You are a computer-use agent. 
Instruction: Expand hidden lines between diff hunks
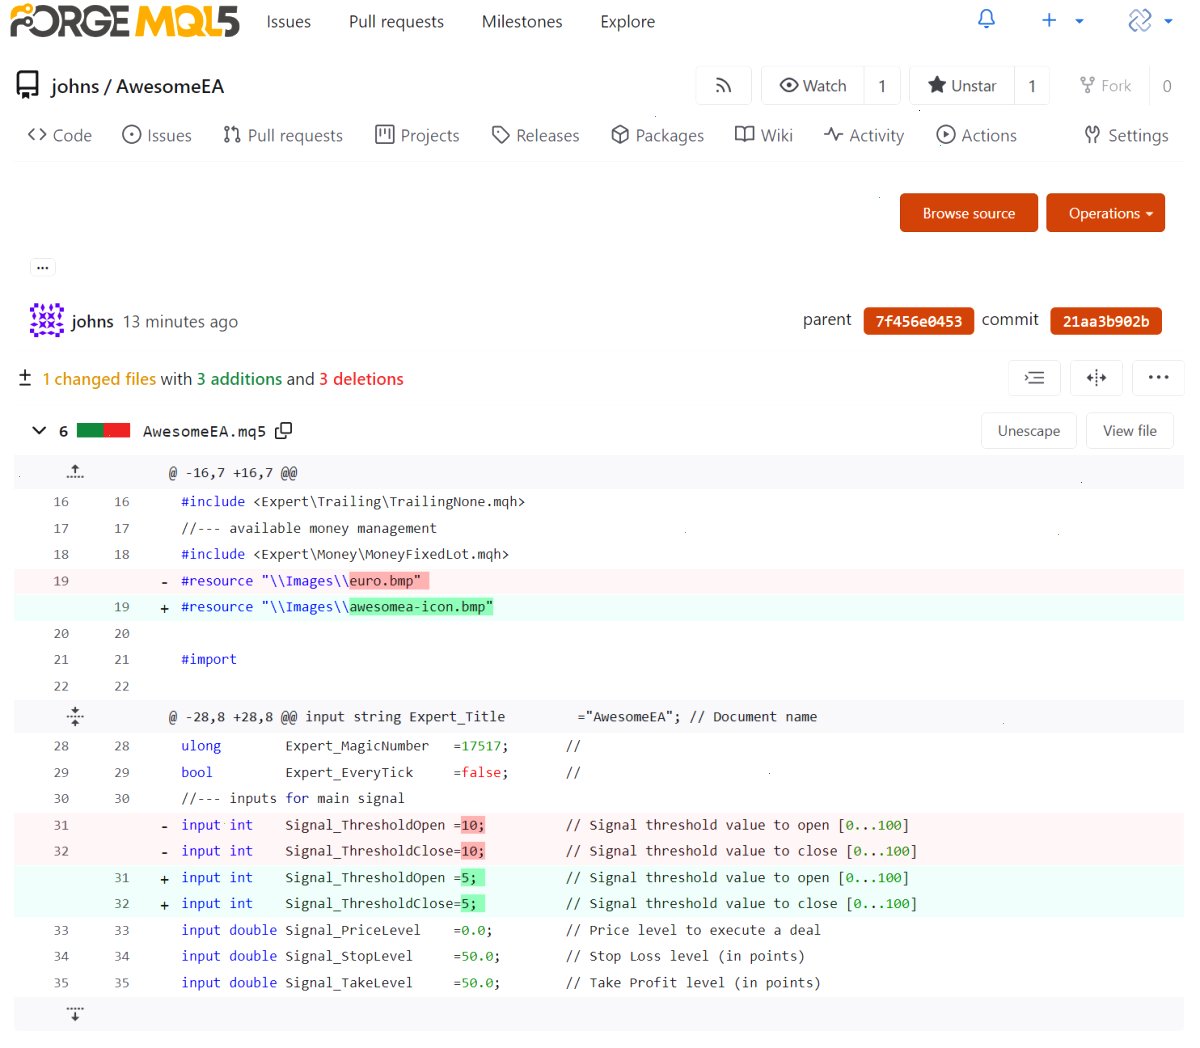point(75,716)
